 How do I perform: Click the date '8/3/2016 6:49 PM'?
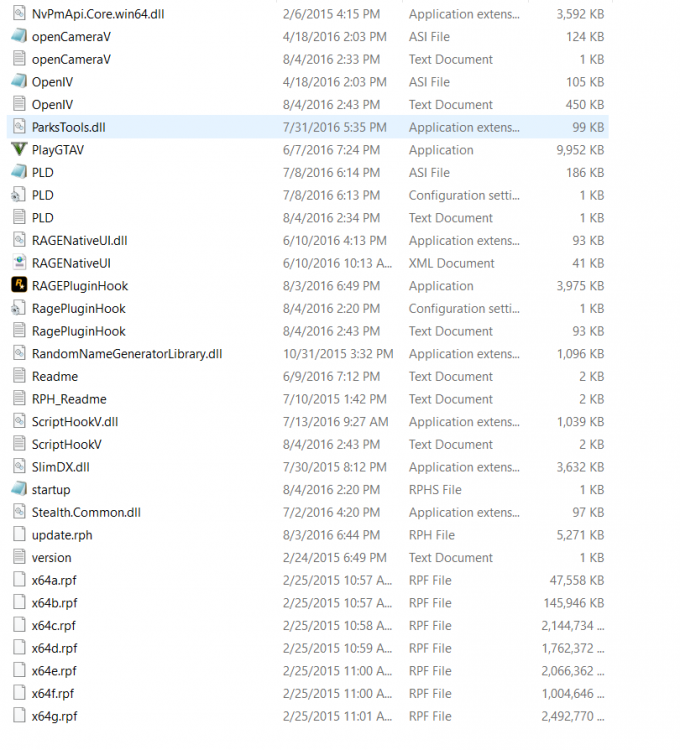click(x=331, y=286)
